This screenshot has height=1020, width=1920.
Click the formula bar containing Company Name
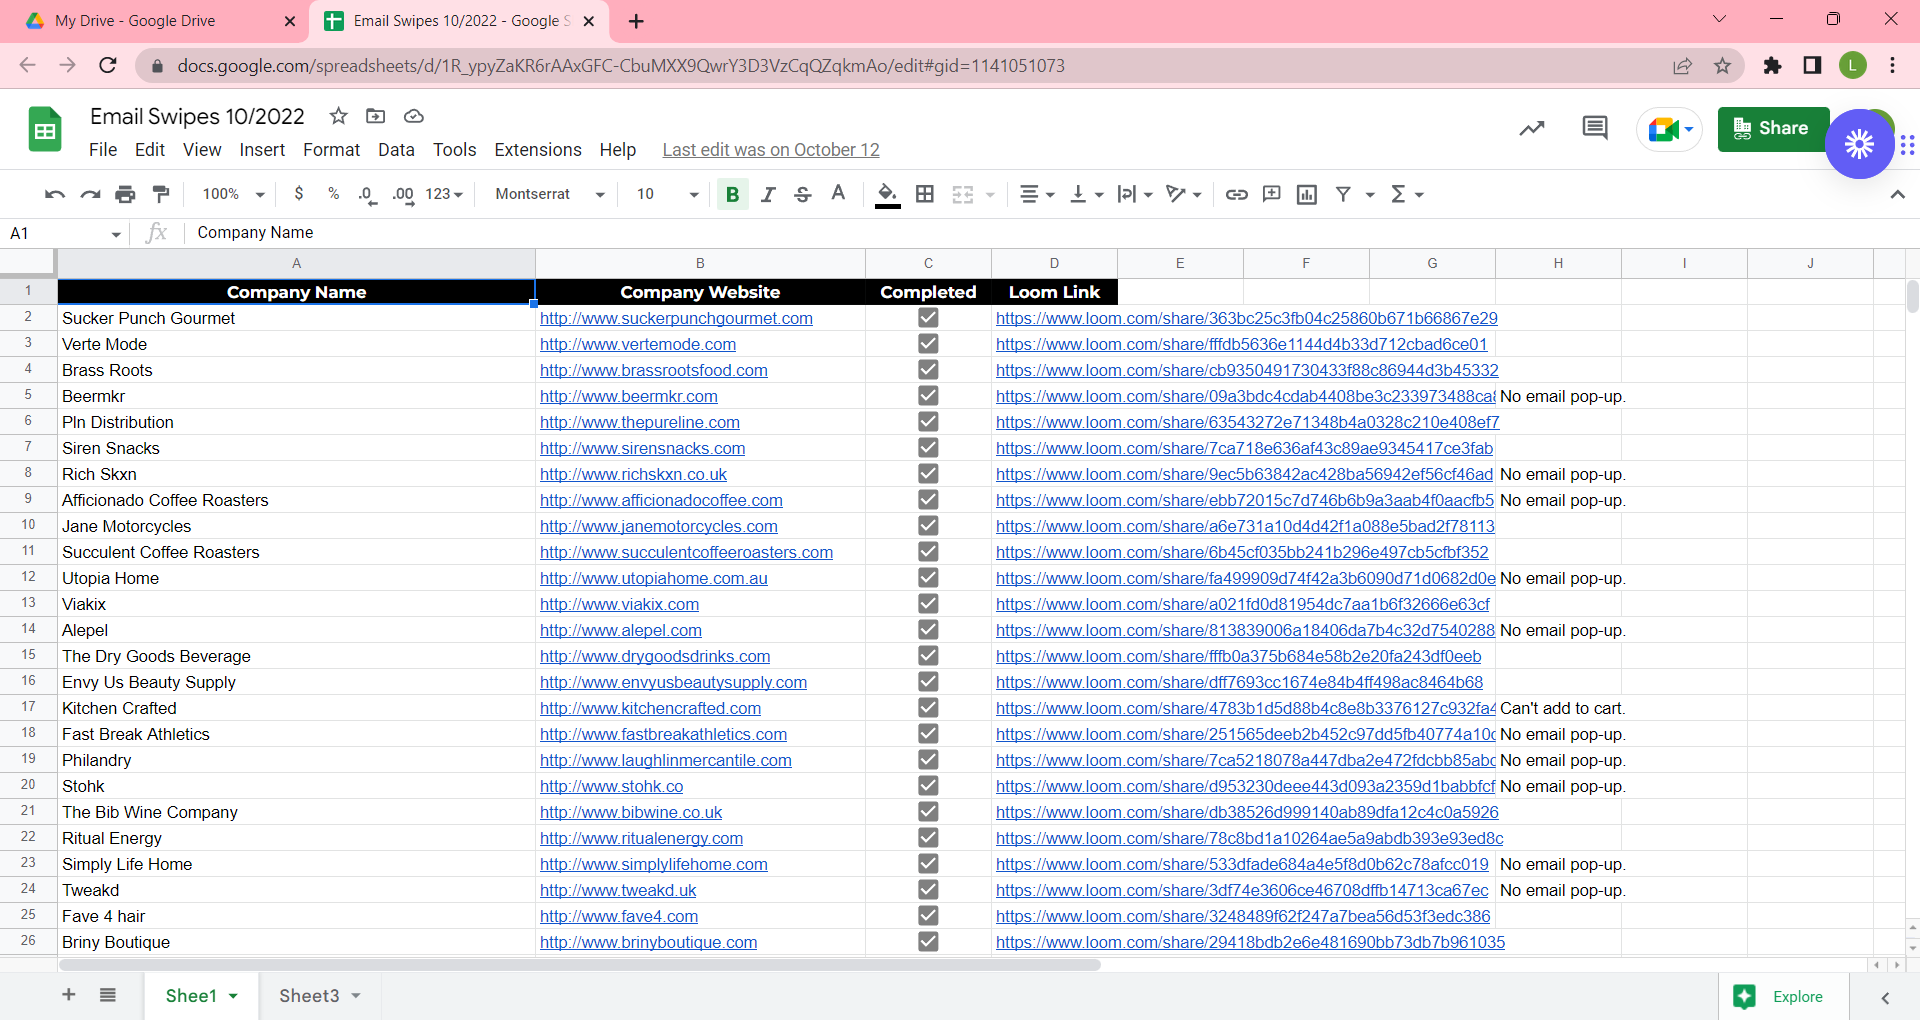click(1050, 233)
